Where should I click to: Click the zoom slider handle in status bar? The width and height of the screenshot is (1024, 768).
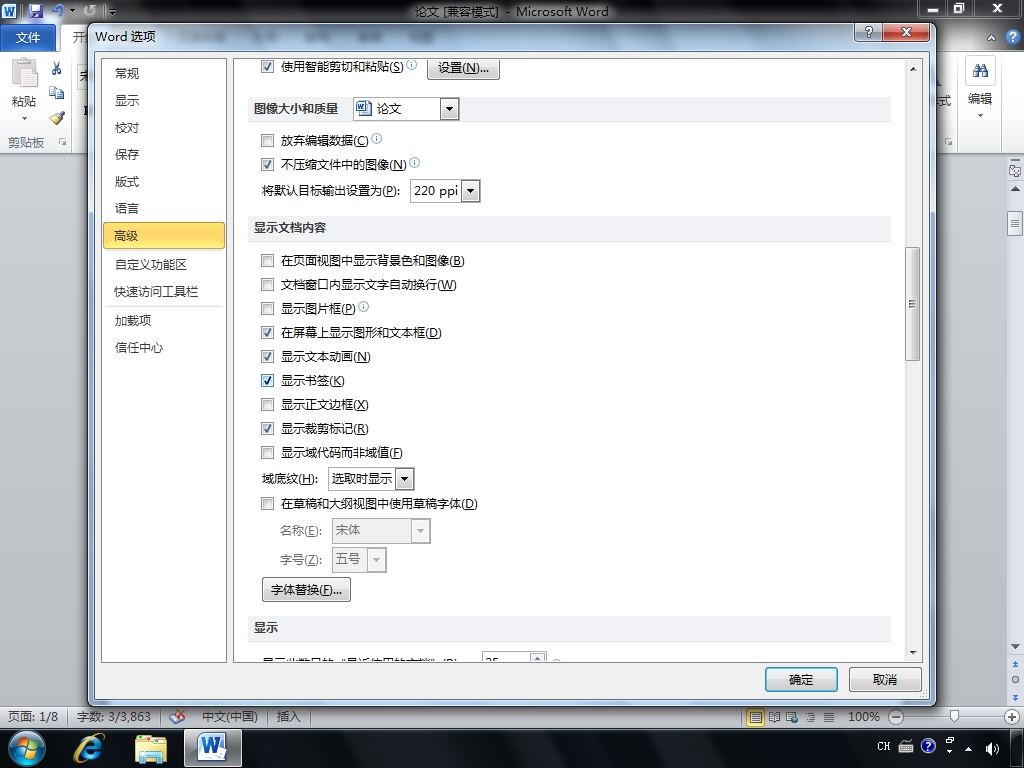tap(954, 717)
